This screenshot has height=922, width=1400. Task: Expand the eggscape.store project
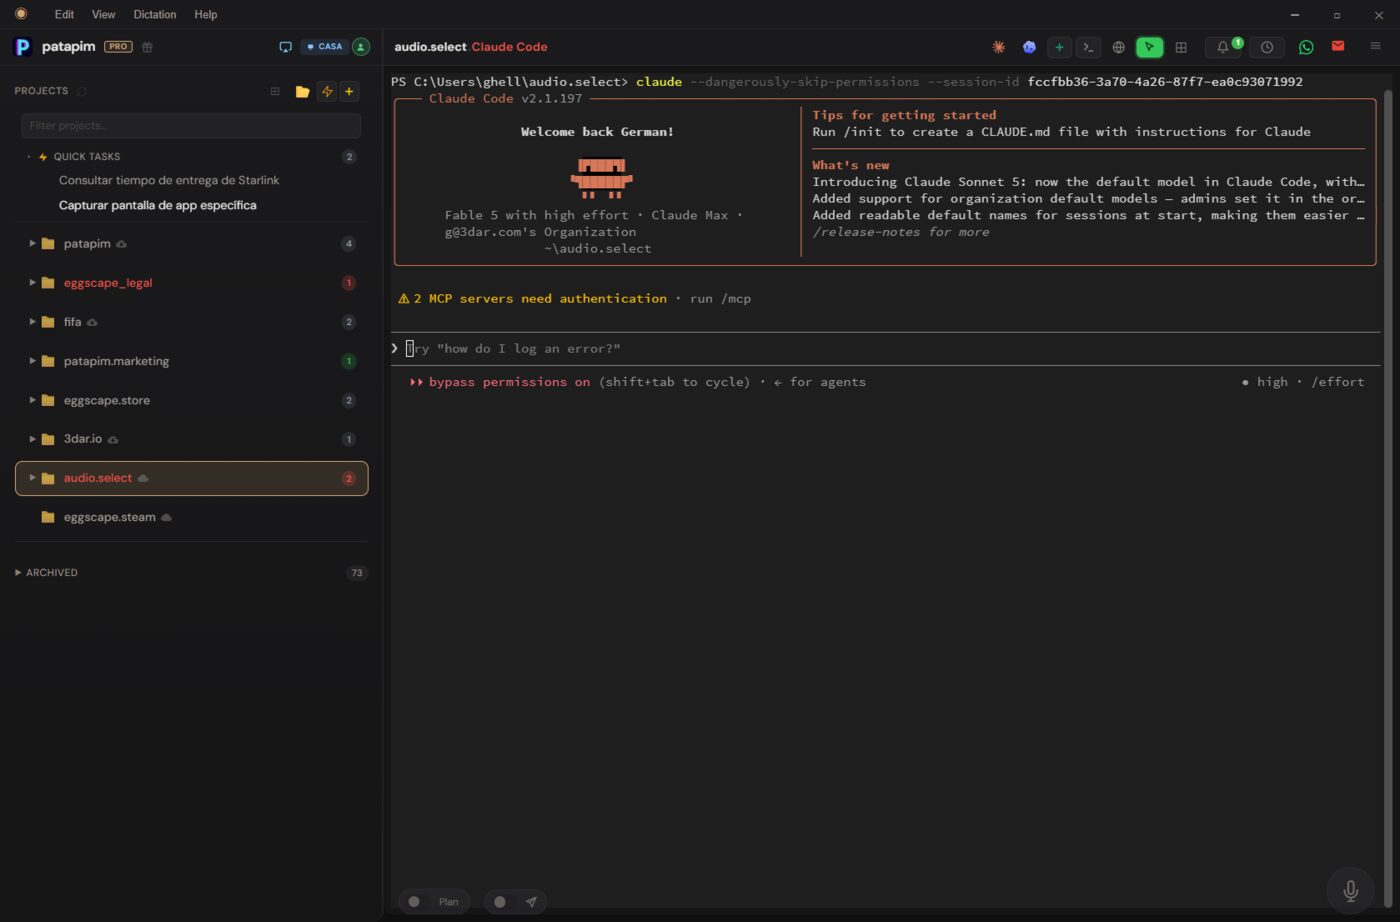pyautogui.click(x=32, y=400)
